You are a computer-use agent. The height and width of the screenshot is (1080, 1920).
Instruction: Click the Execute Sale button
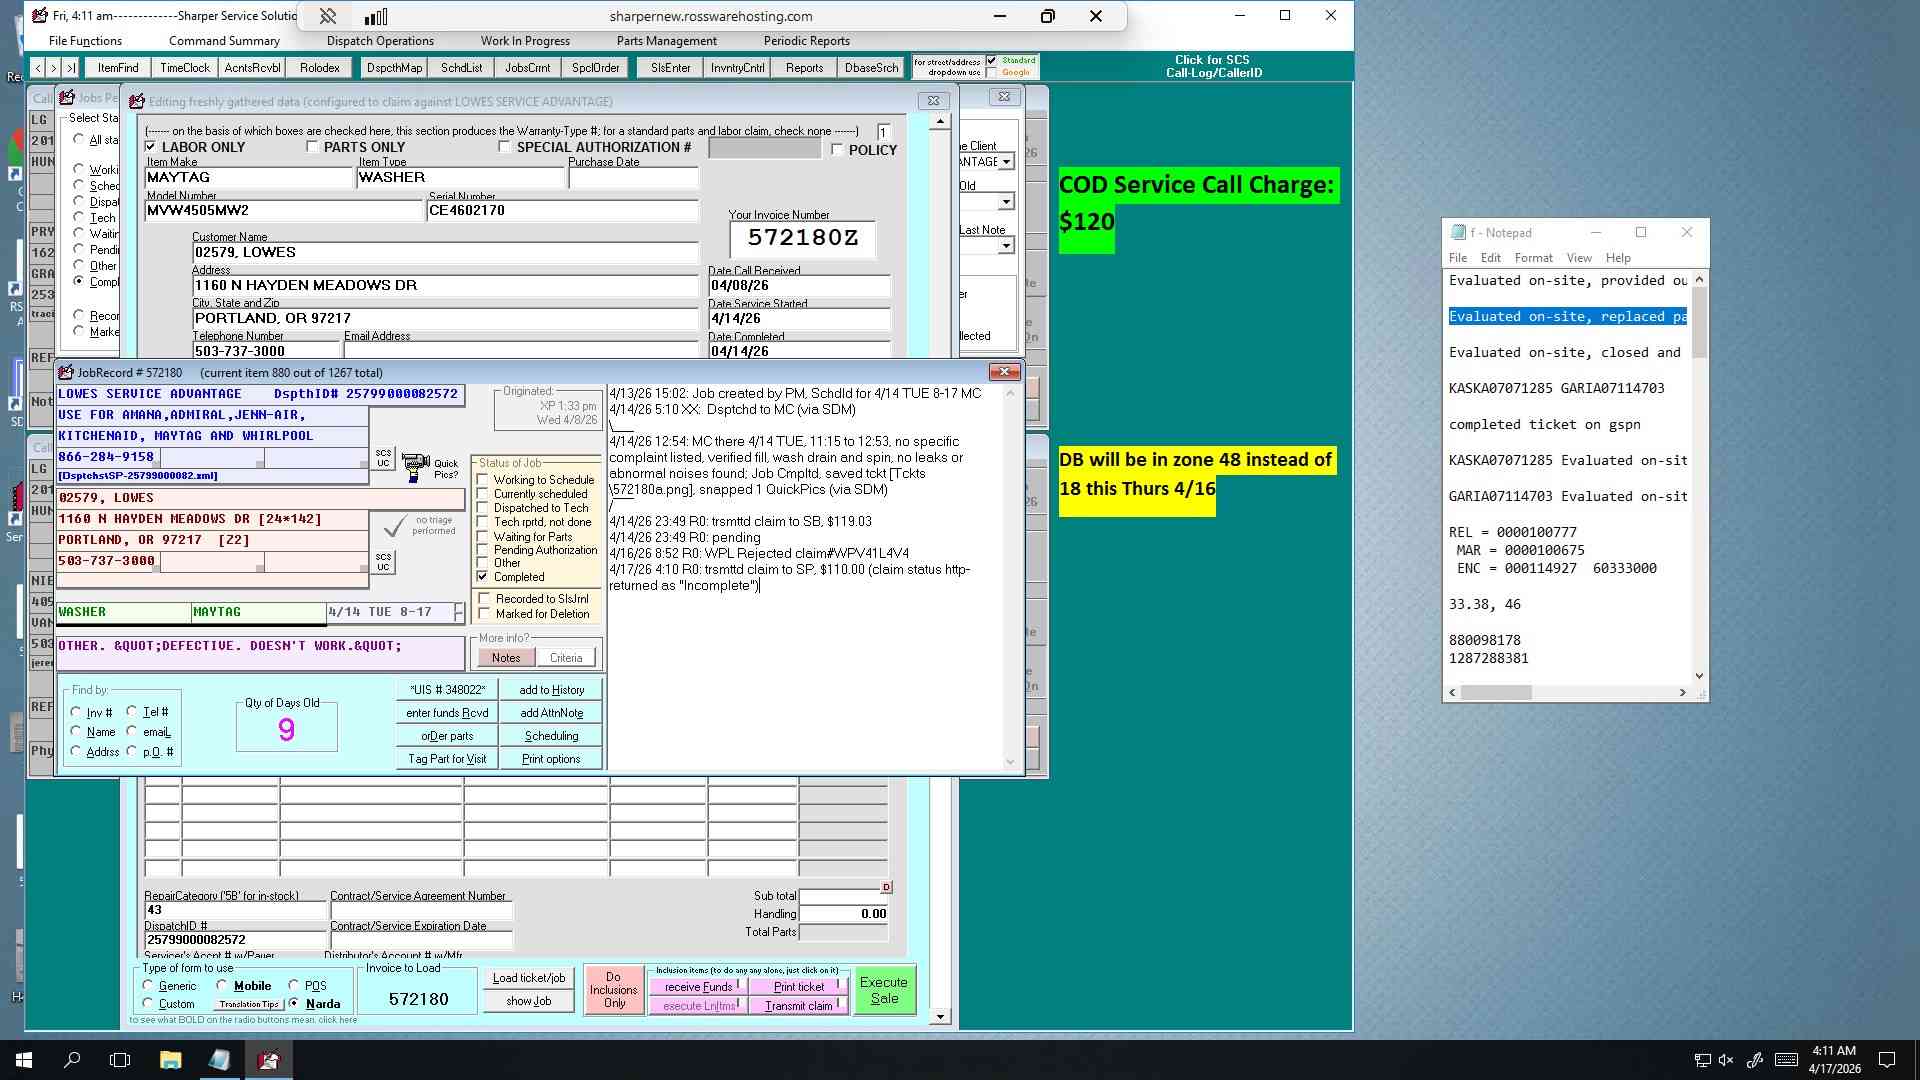884,990
